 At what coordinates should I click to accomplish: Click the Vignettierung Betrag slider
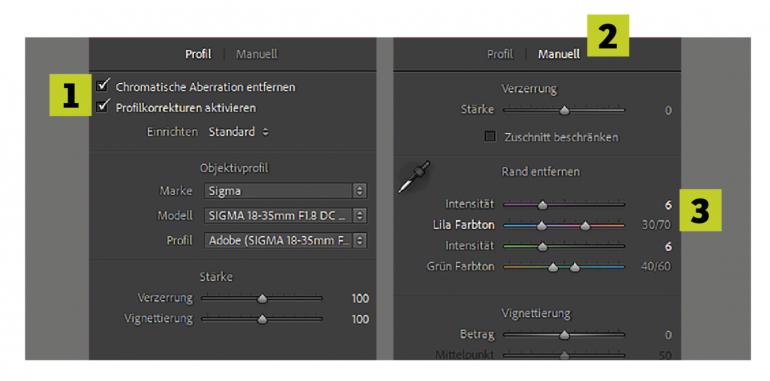tap(564, 335)
